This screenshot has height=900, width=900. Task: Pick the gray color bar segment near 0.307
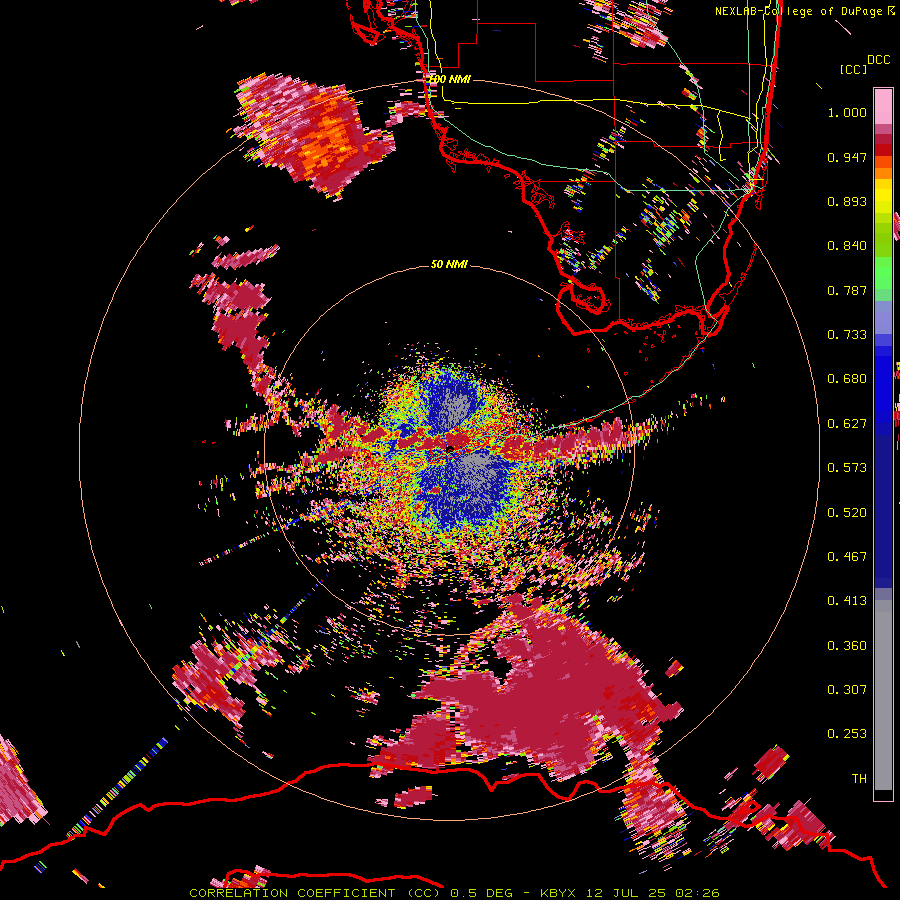pyautogui.click(x=883, y=695)
